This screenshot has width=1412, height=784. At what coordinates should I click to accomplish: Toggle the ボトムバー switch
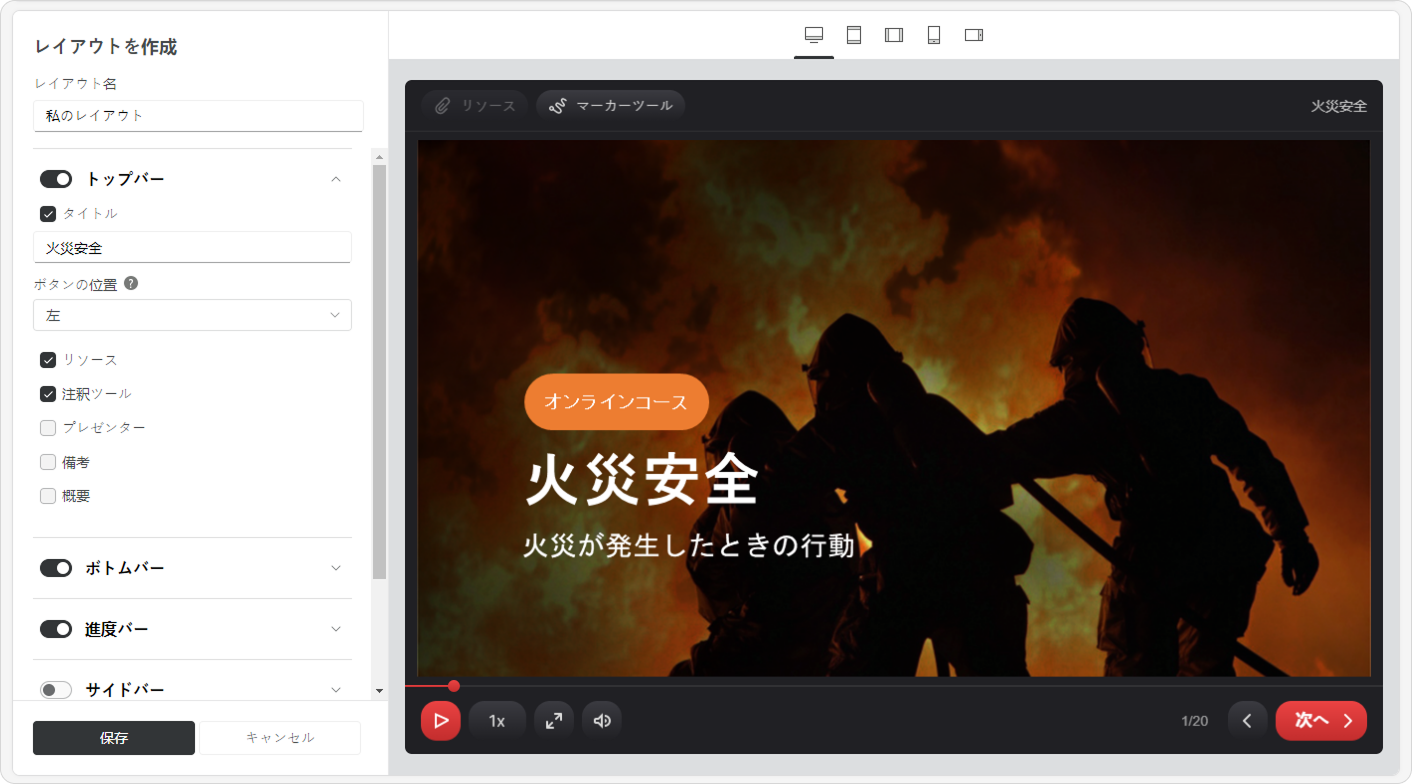[56, 568]
